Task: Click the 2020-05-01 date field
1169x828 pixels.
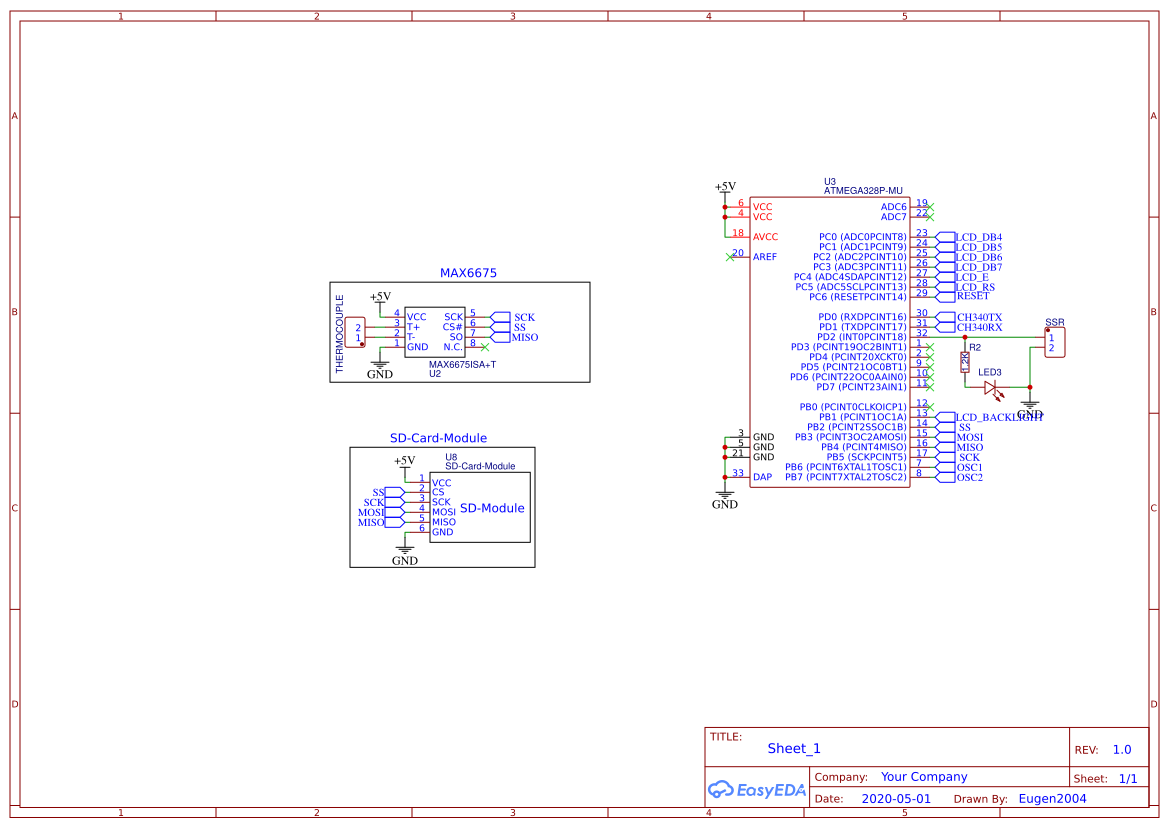Action: tap(897, 798)
